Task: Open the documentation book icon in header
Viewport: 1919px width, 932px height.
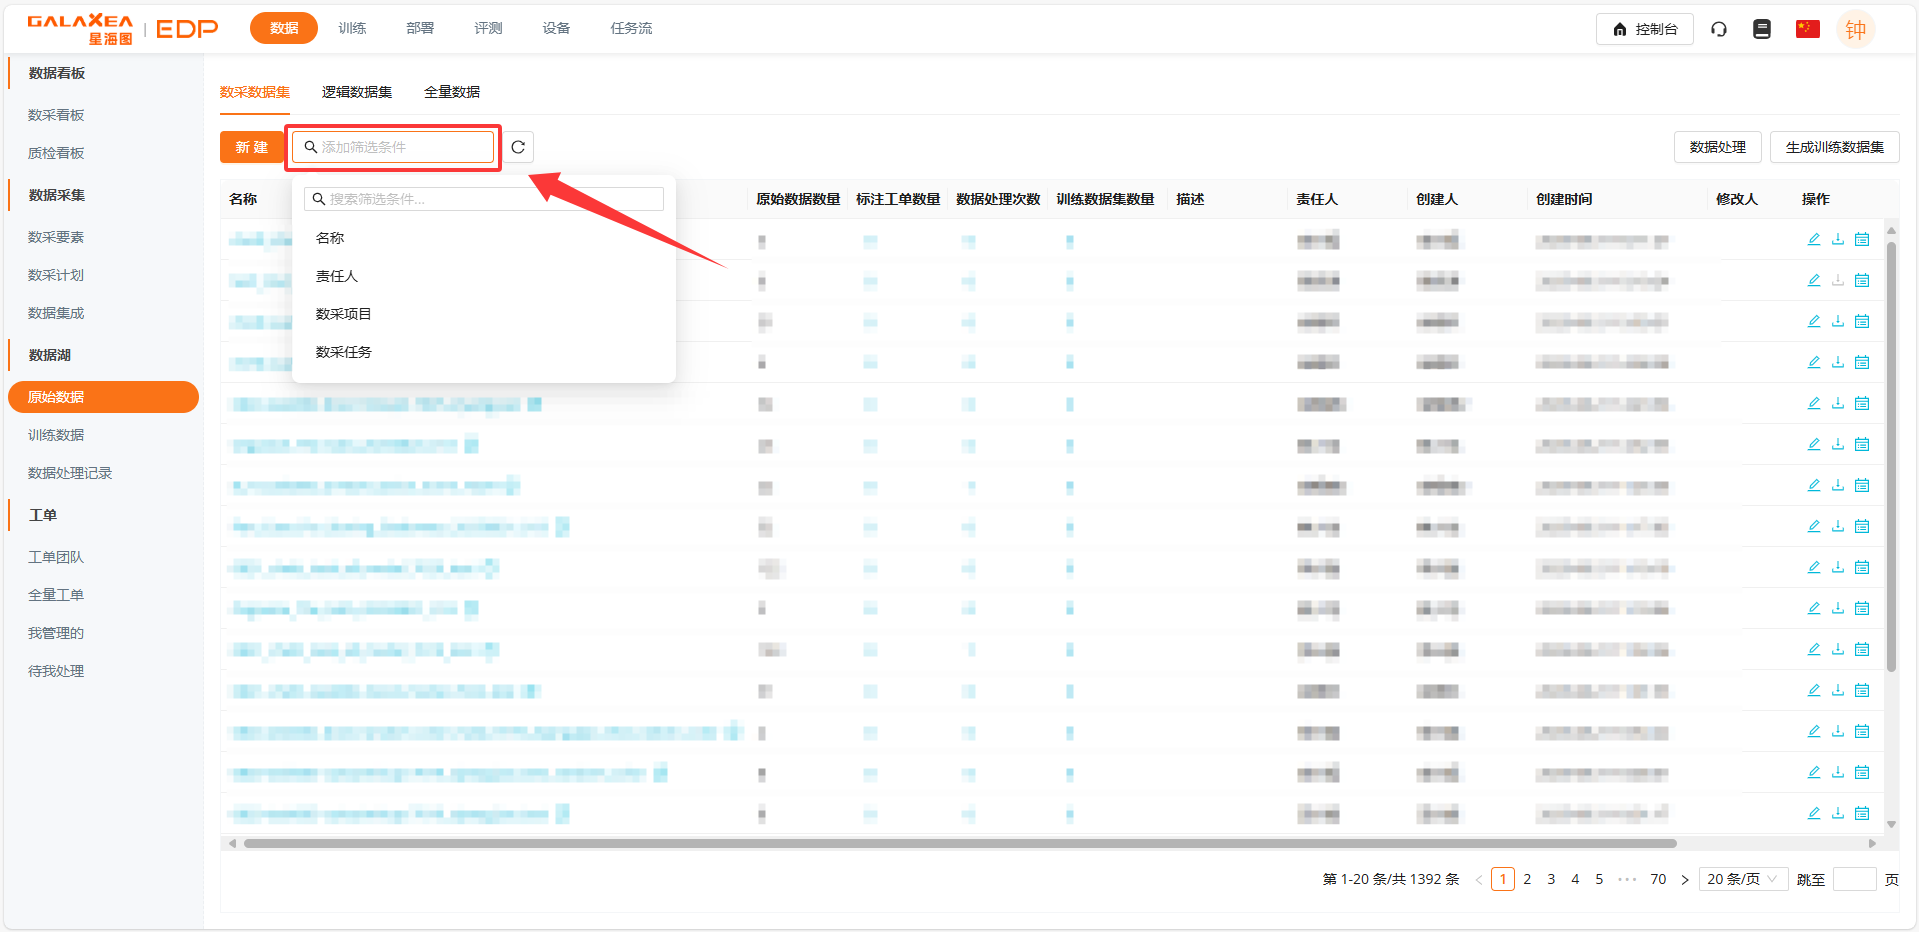Action: tap(1762, 29)
